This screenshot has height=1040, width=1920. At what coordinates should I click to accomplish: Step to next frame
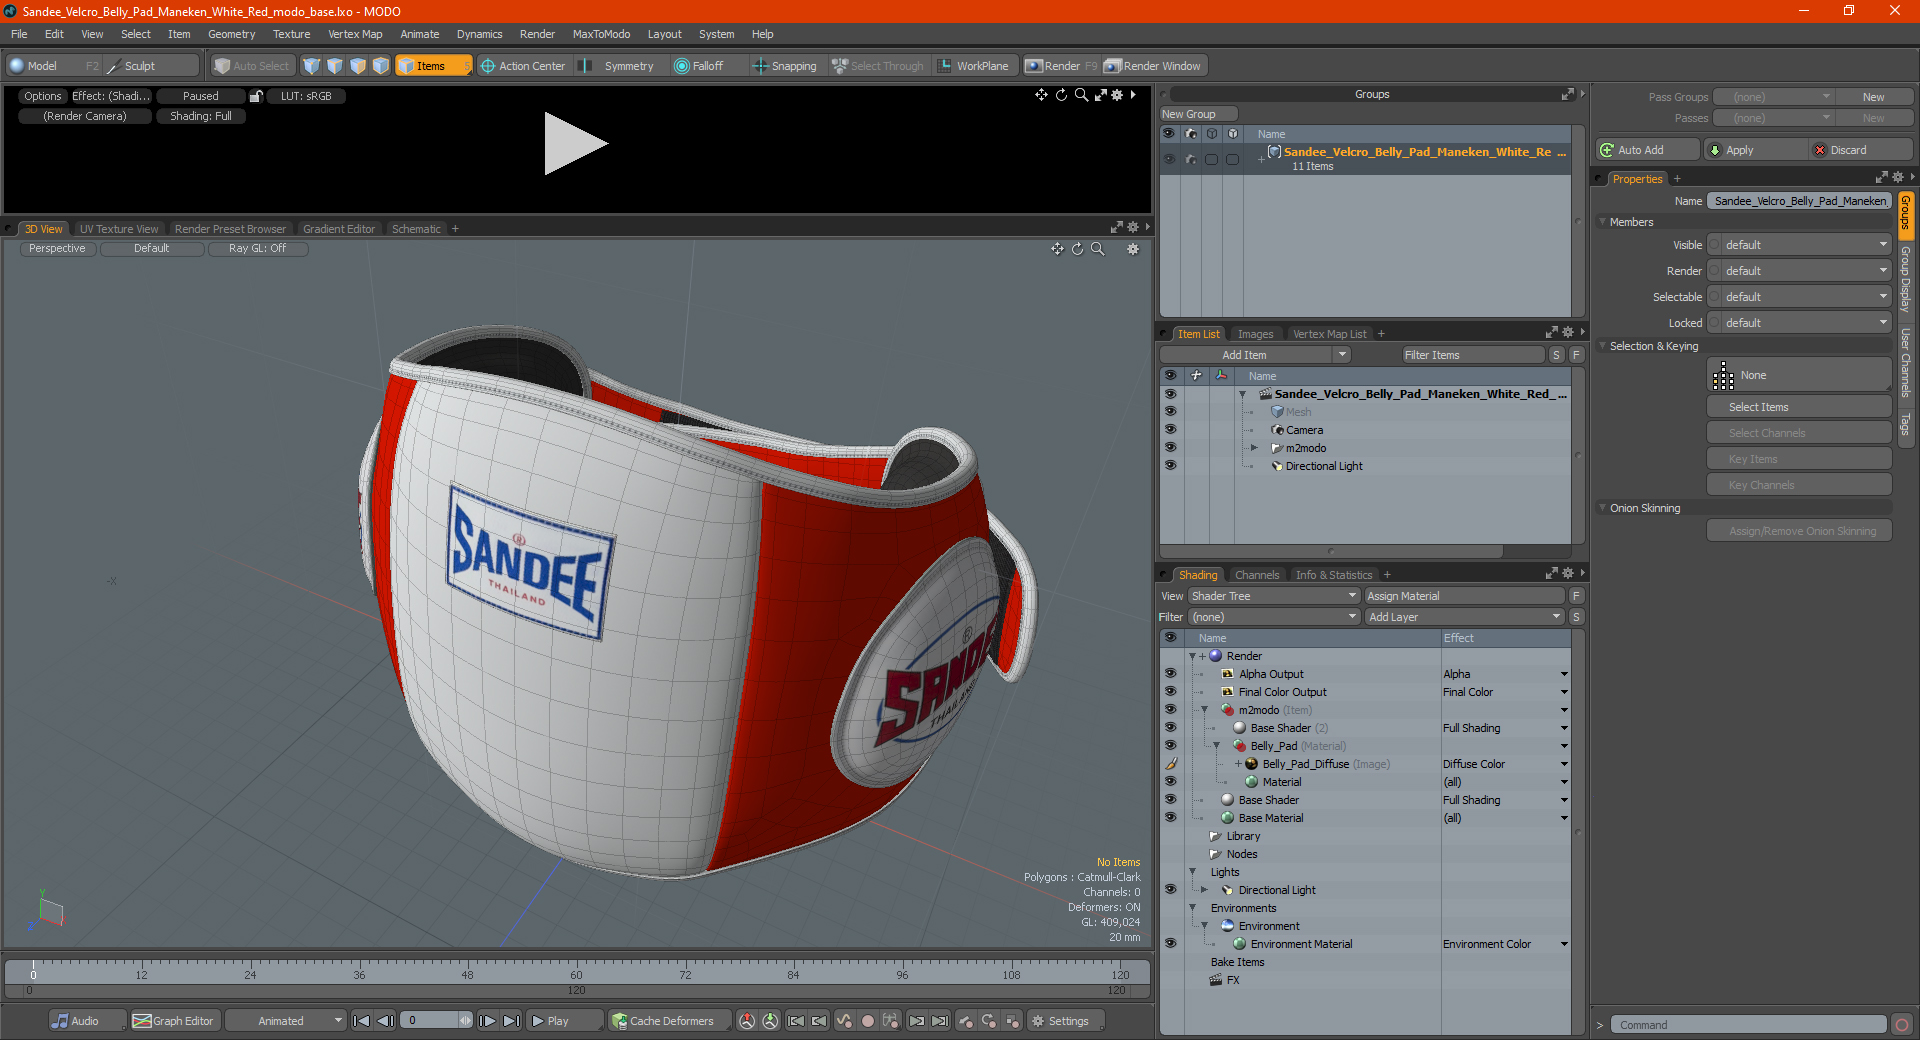[487, 1021]
